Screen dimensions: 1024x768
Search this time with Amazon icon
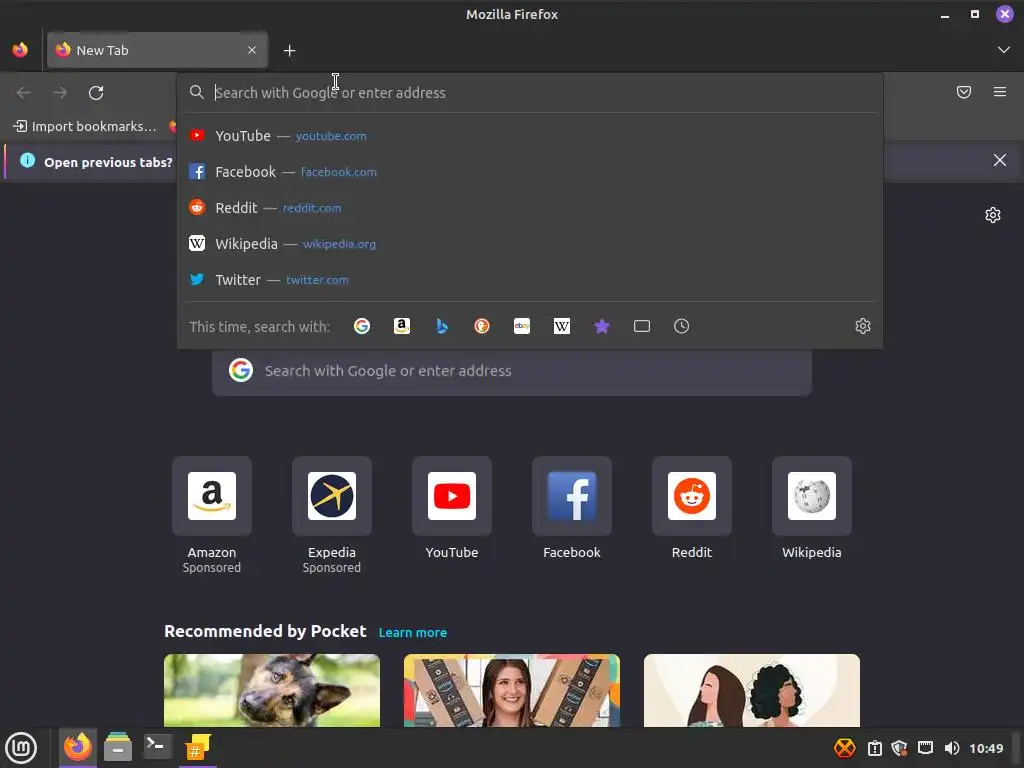tap(402, 326)
